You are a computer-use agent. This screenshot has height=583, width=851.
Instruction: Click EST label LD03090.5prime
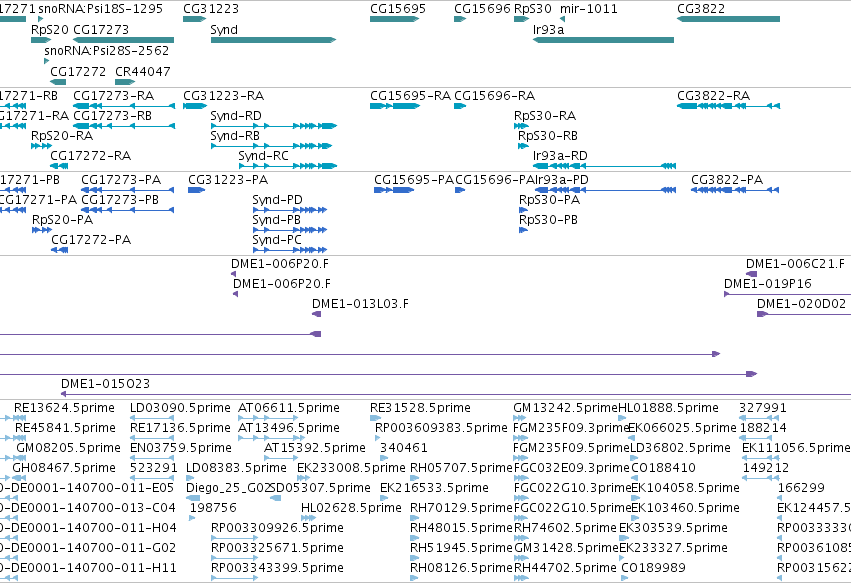(180, 408)
